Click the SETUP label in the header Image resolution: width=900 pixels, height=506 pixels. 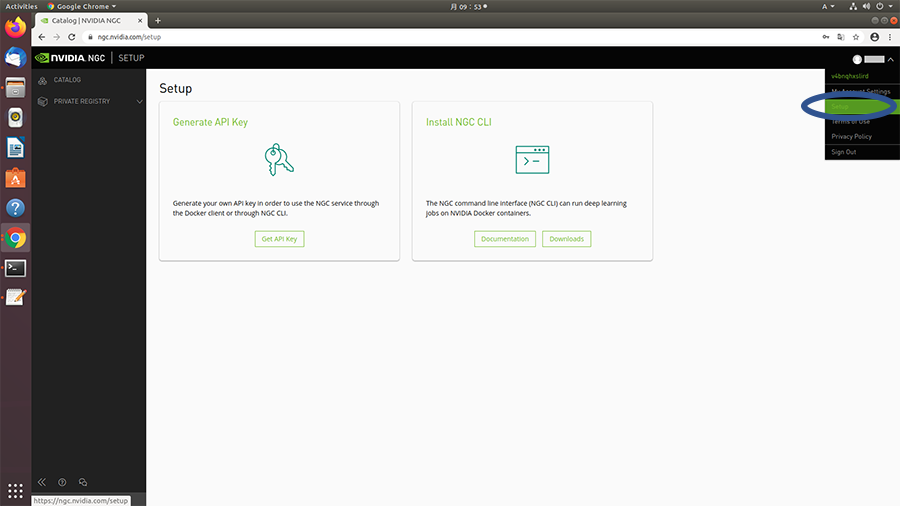point(131,58)
